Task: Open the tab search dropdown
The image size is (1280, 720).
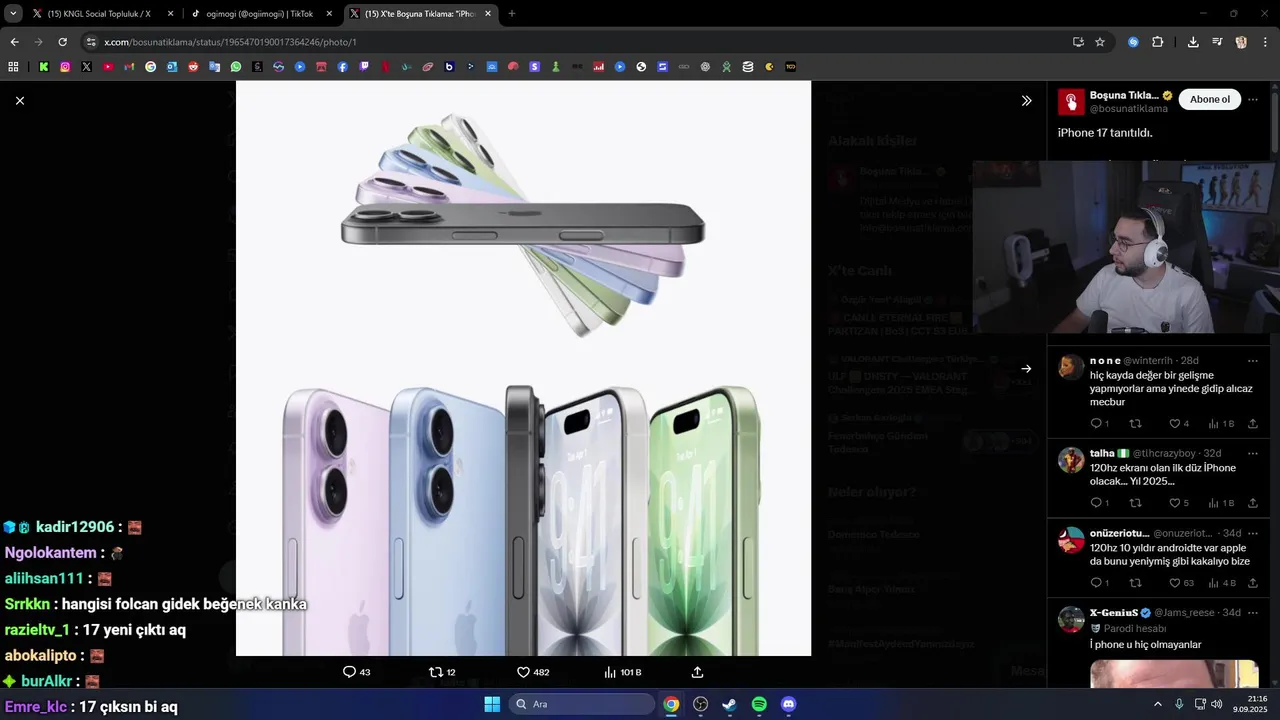Action: pyautogui.click(x=13, y=14)
